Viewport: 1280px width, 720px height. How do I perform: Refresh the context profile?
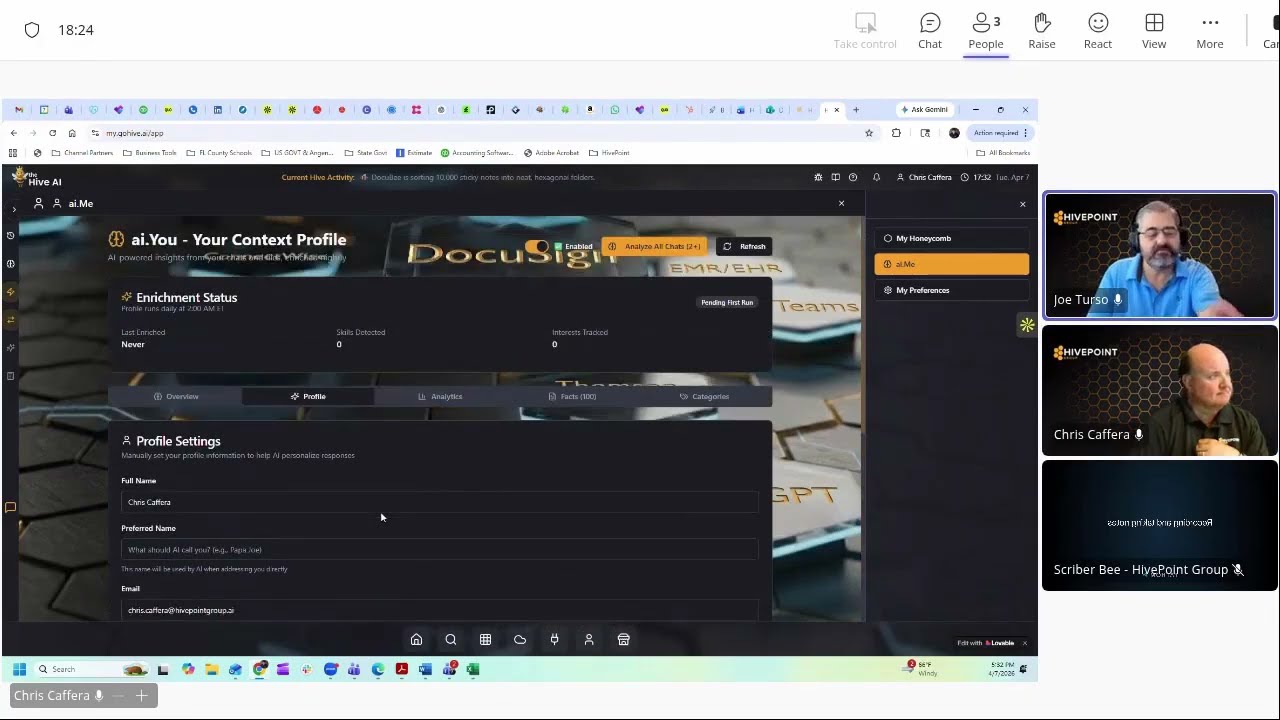pyautogui.click(x=744, y=246)
